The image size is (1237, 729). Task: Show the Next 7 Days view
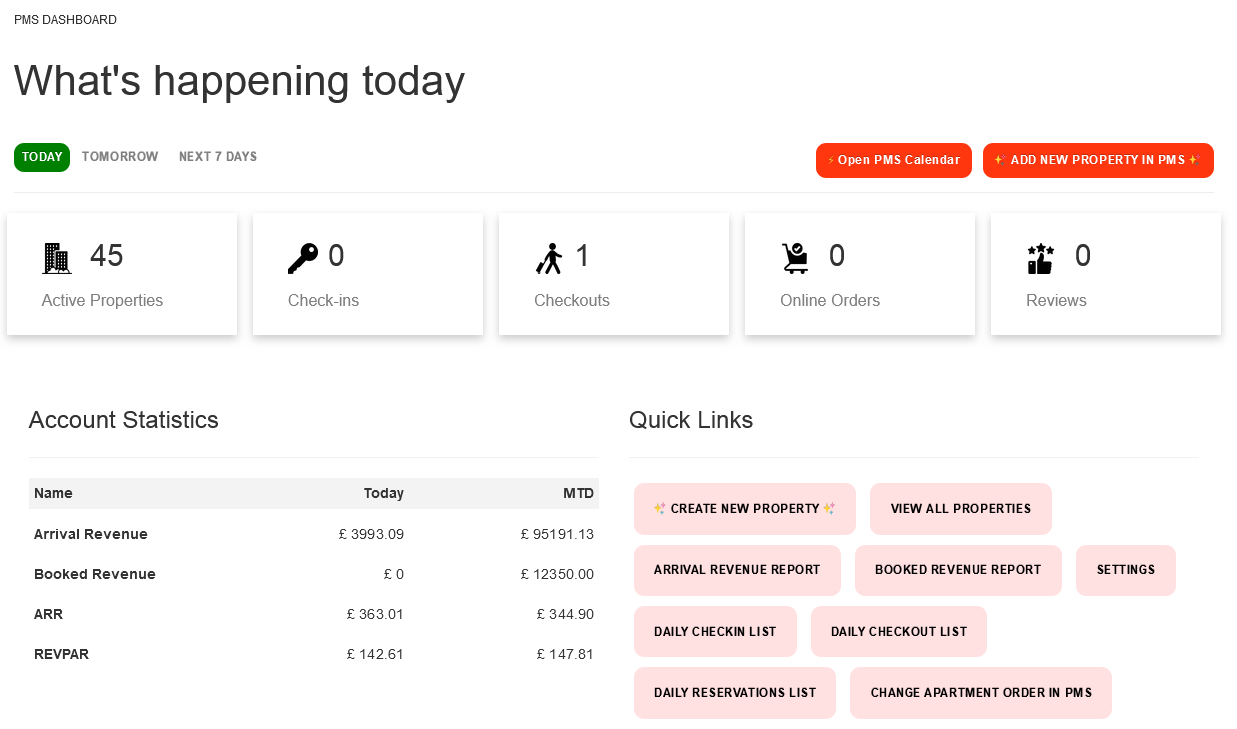218,157
